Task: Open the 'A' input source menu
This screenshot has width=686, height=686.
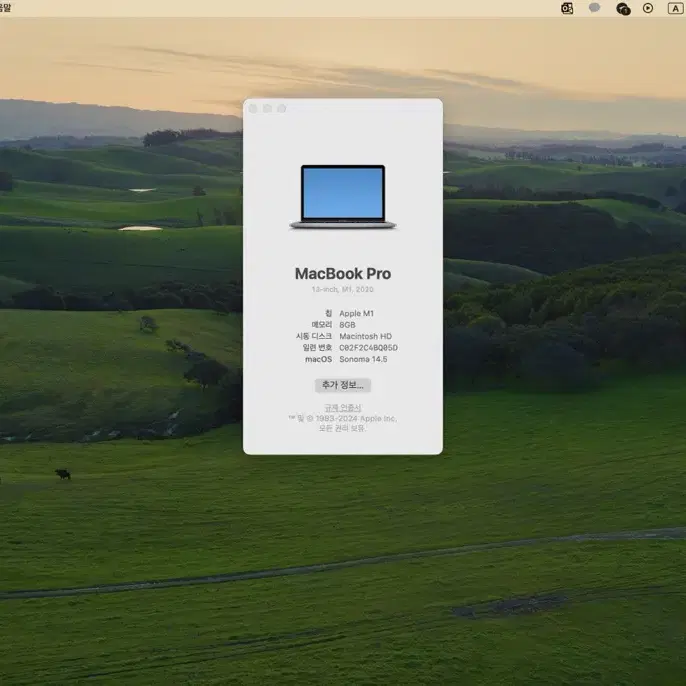Action: point(675,8)
